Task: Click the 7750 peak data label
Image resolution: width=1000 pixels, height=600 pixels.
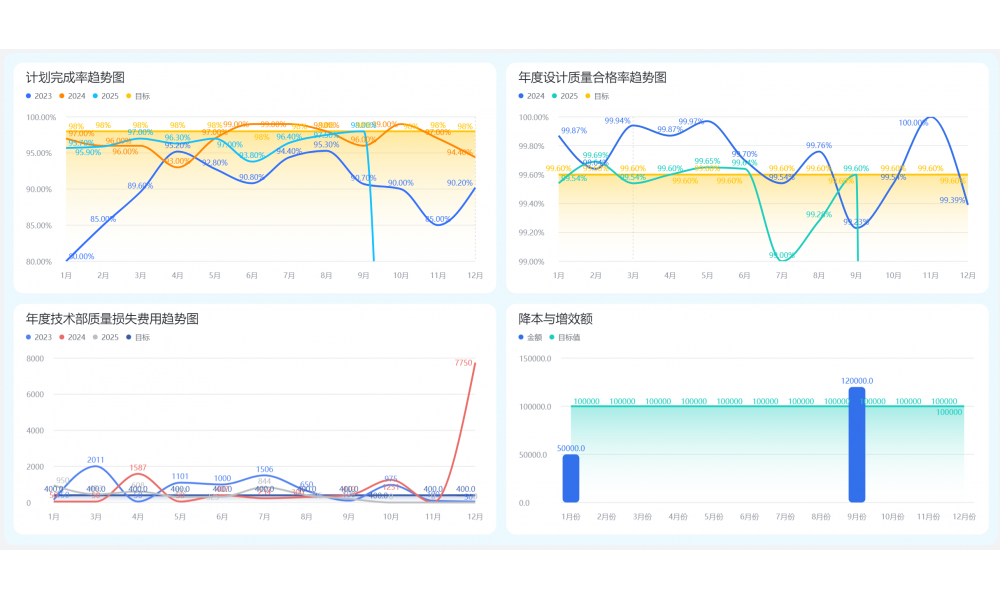Action: (463, 363)
